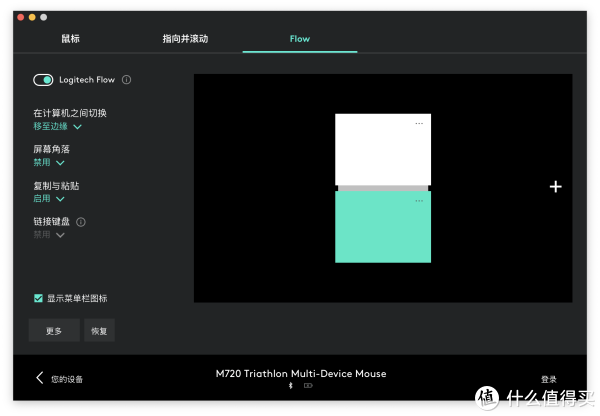Click the 更多 button
The image size is (600, 416).
(x=54, y=330)
